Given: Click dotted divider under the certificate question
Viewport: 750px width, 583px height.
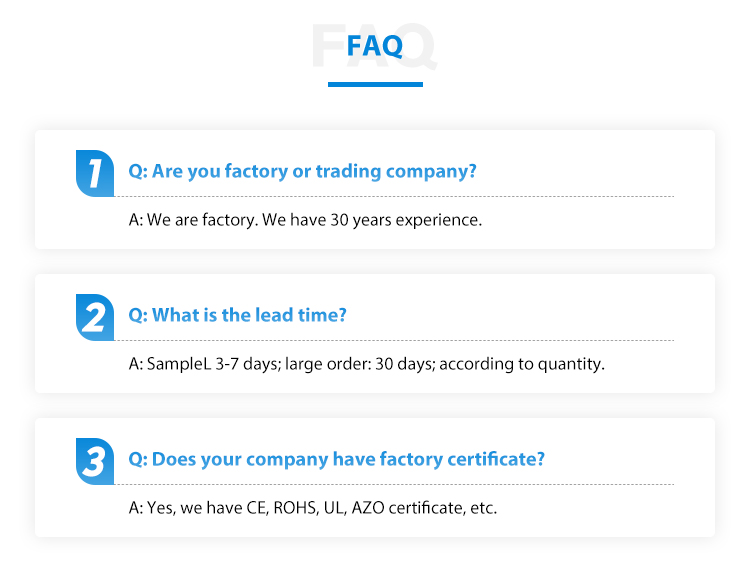Looking at the screenshot, I should pyautogui.click(x=401, y=484).
